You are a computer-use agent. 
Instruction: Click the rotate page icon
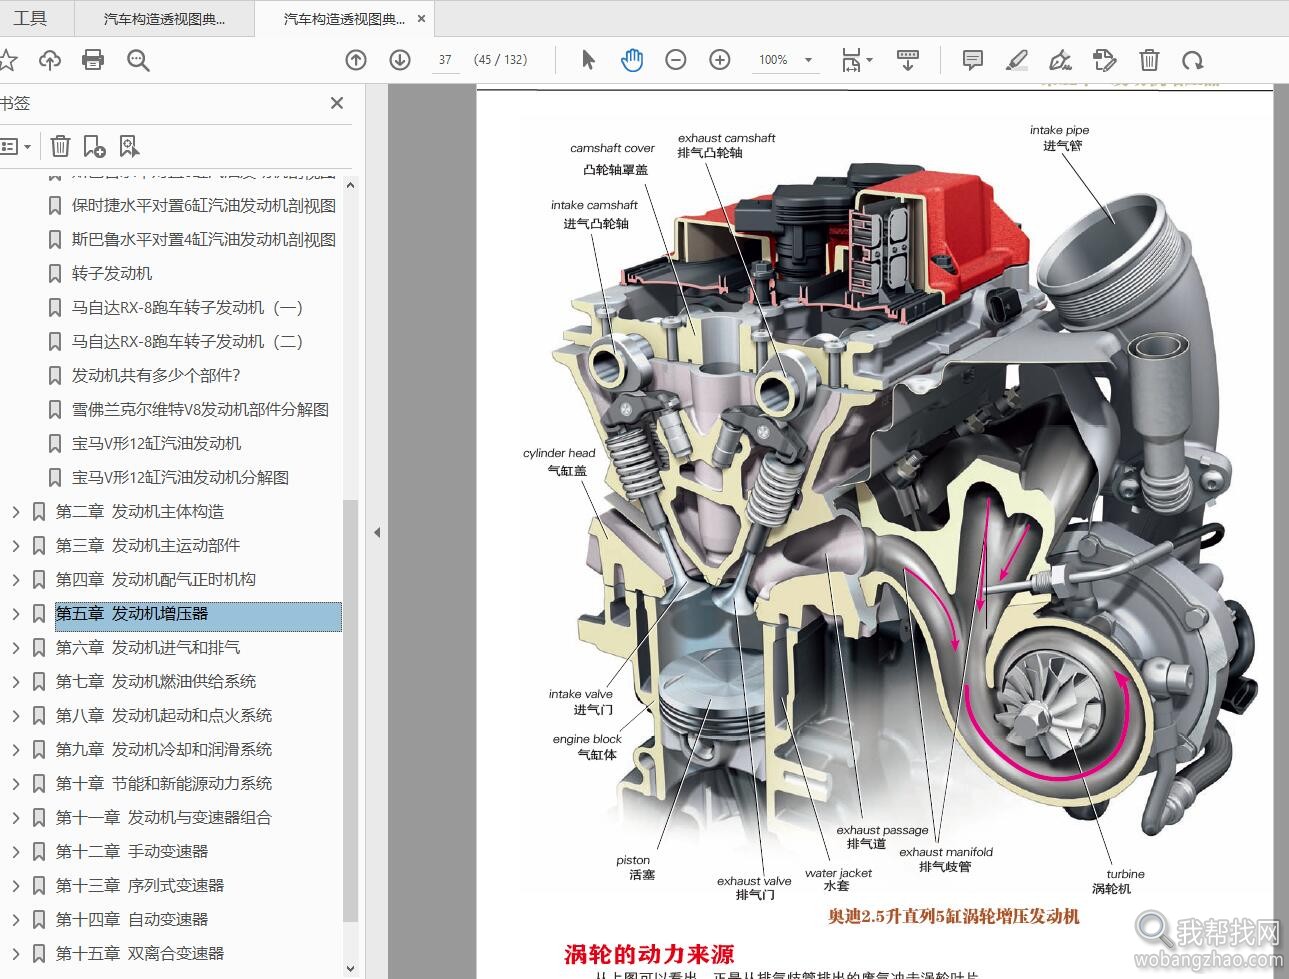[x=1192, y=60]
